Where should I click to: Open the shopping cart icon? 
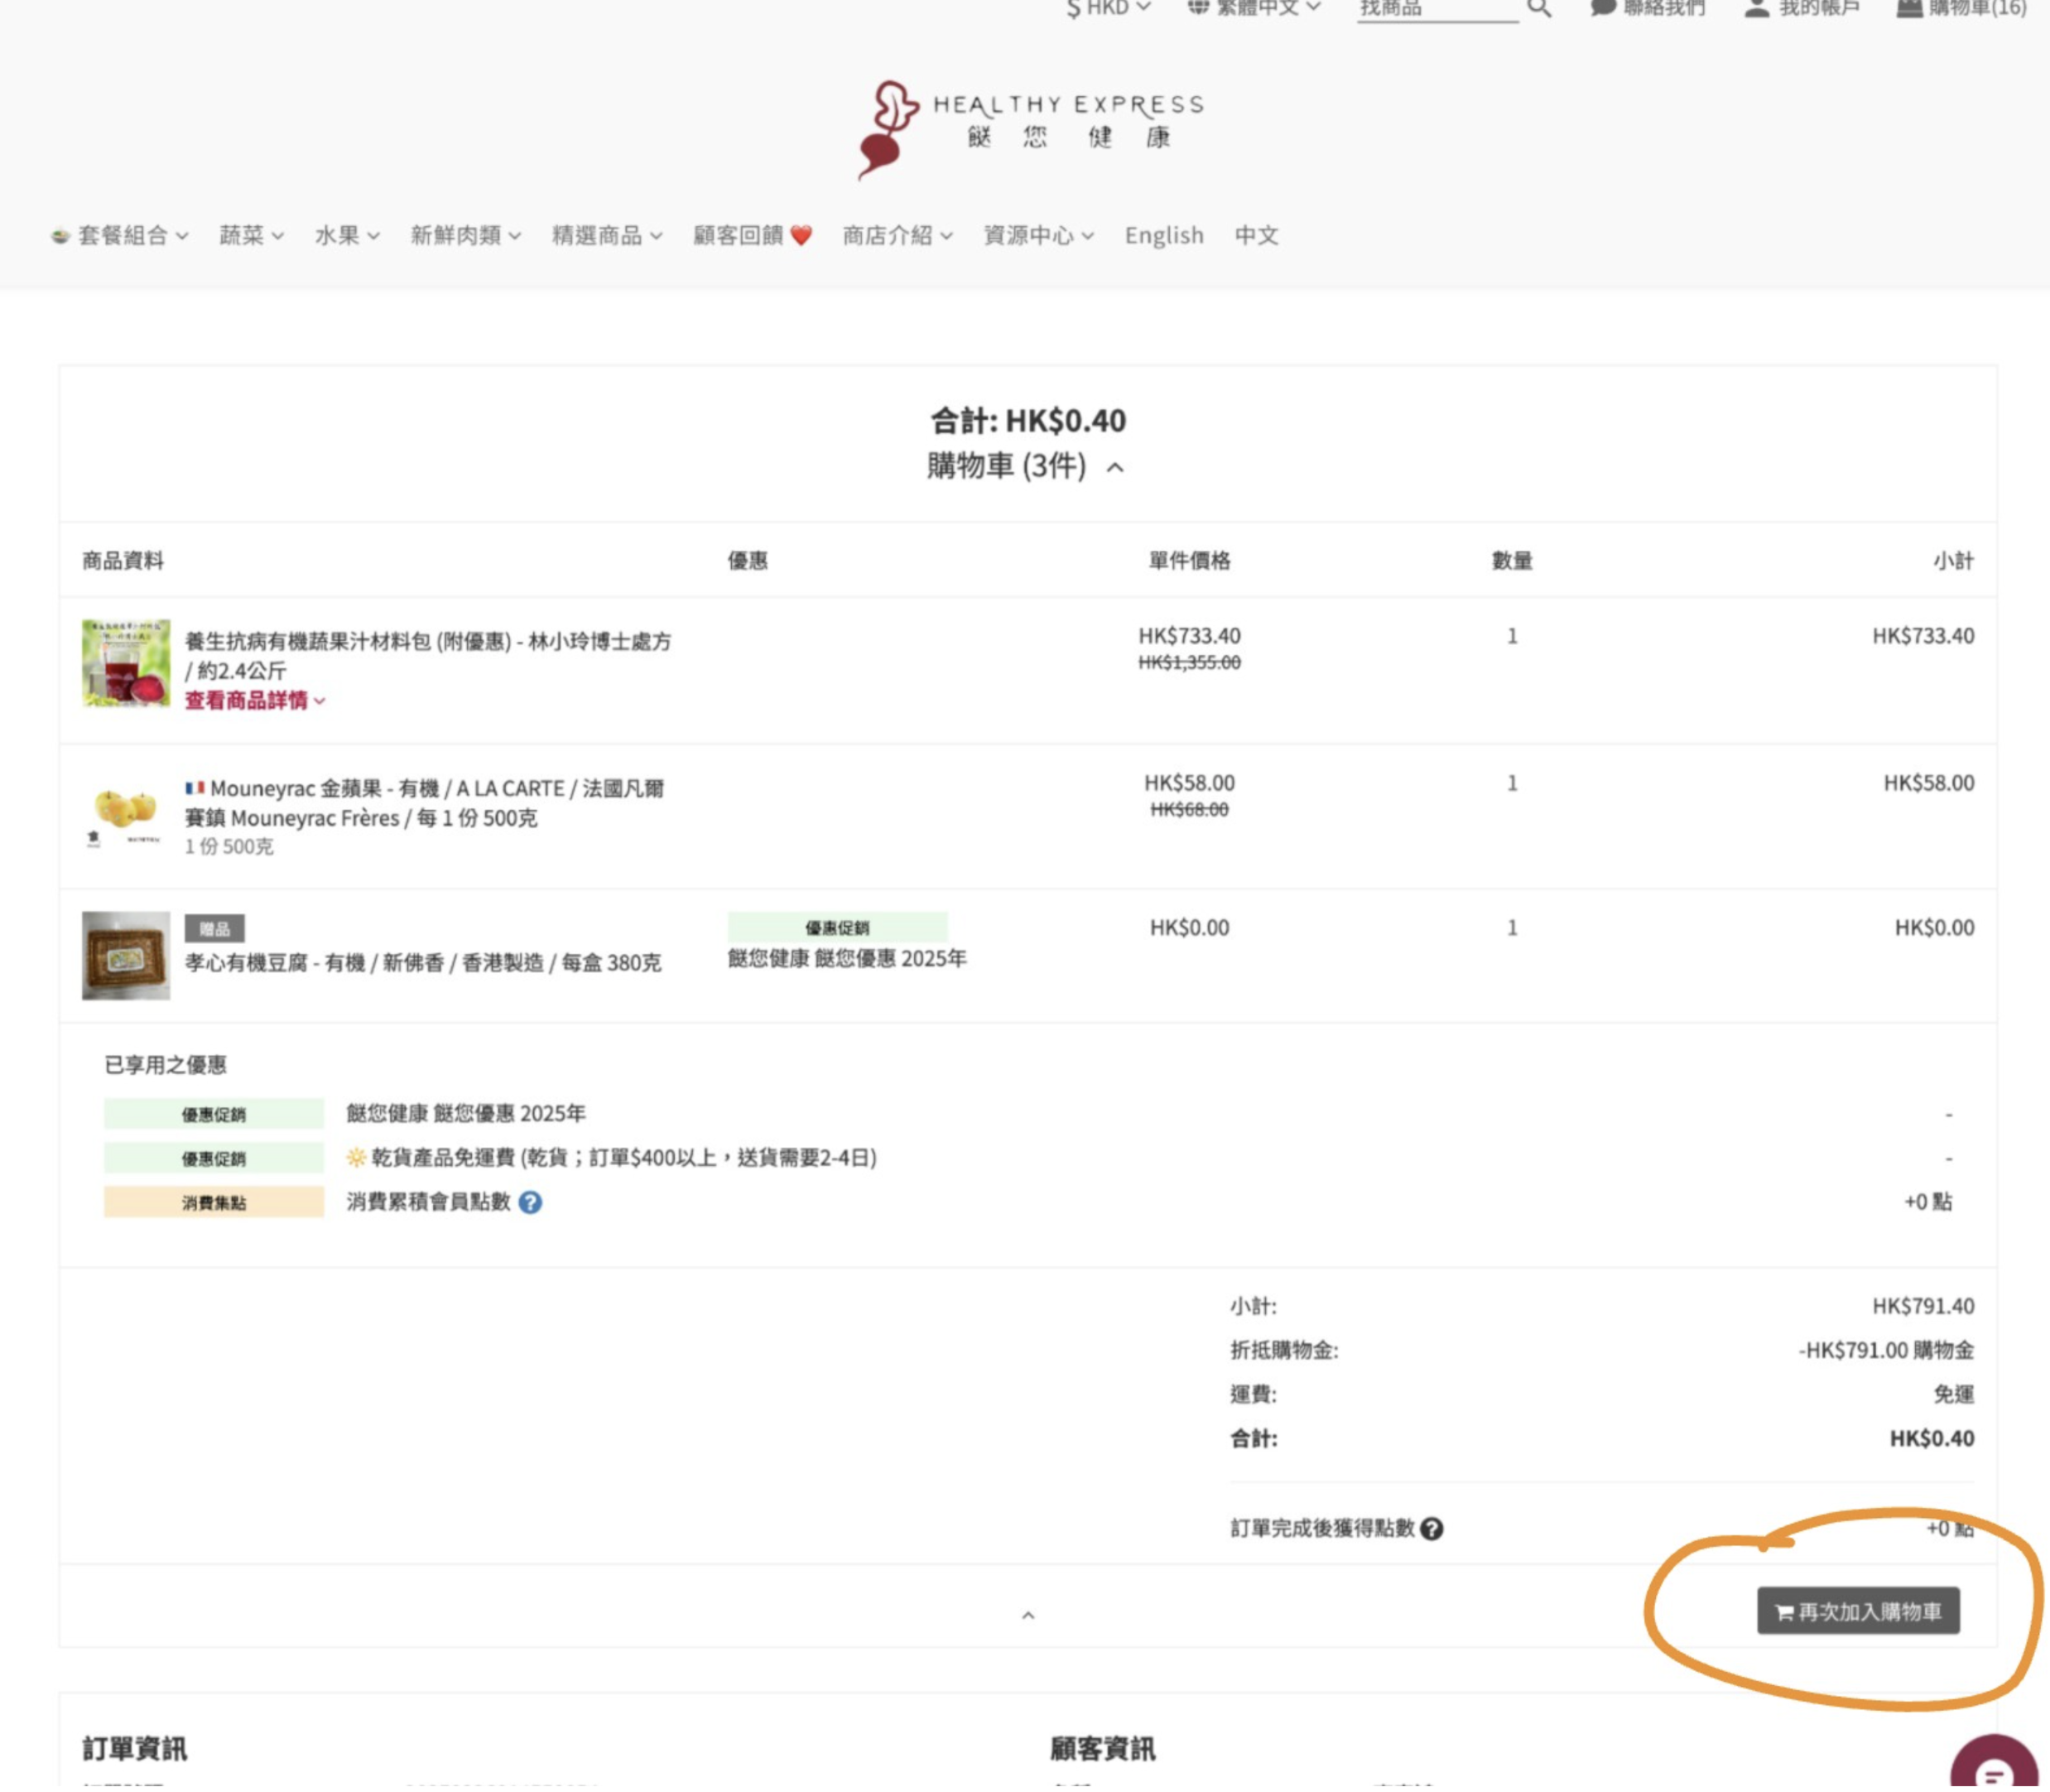point(1909,8)
